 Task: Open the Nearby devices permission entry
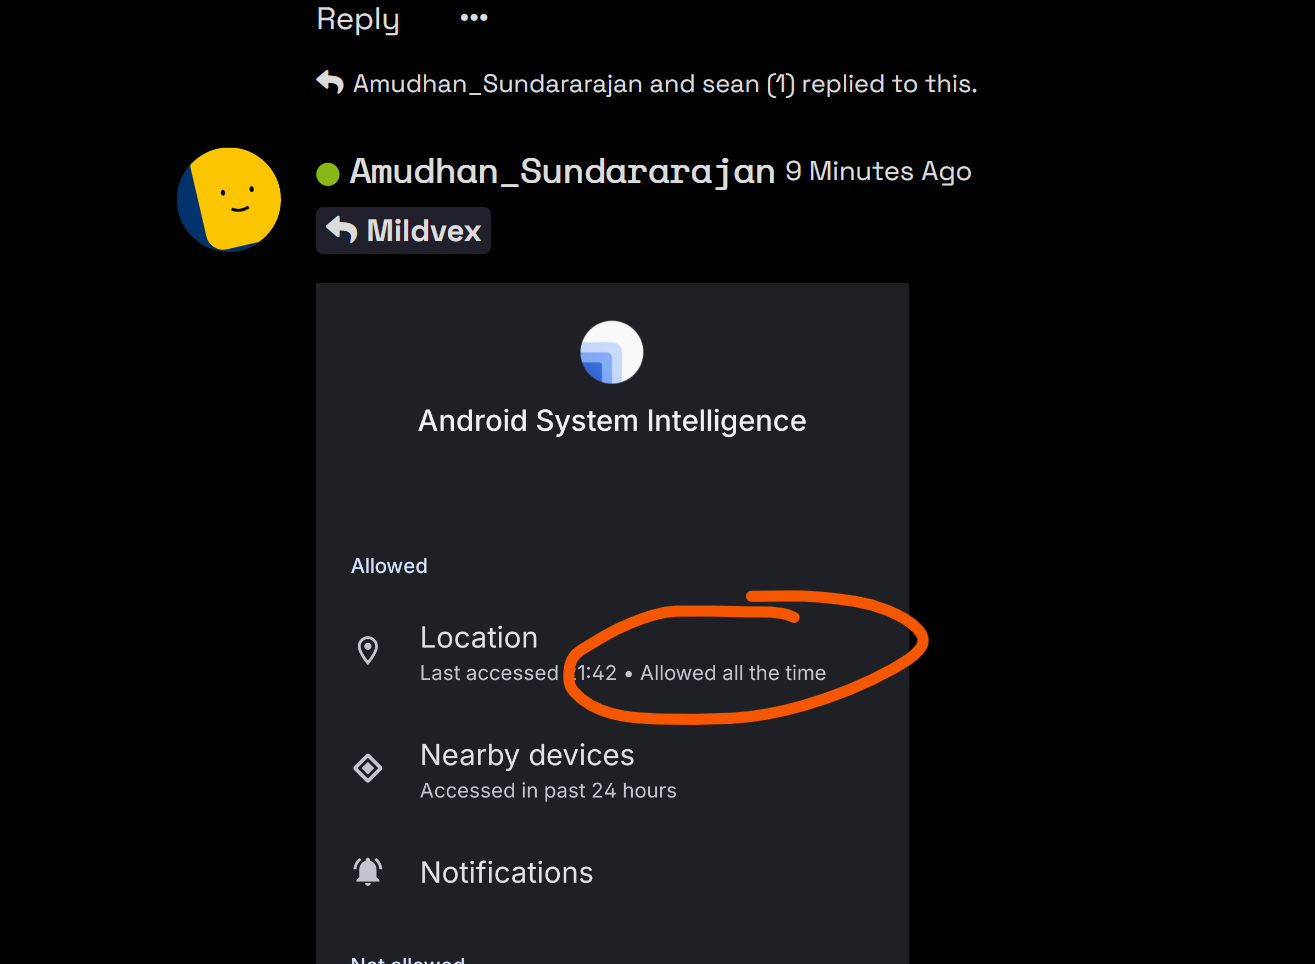click(x=612, y=771)
